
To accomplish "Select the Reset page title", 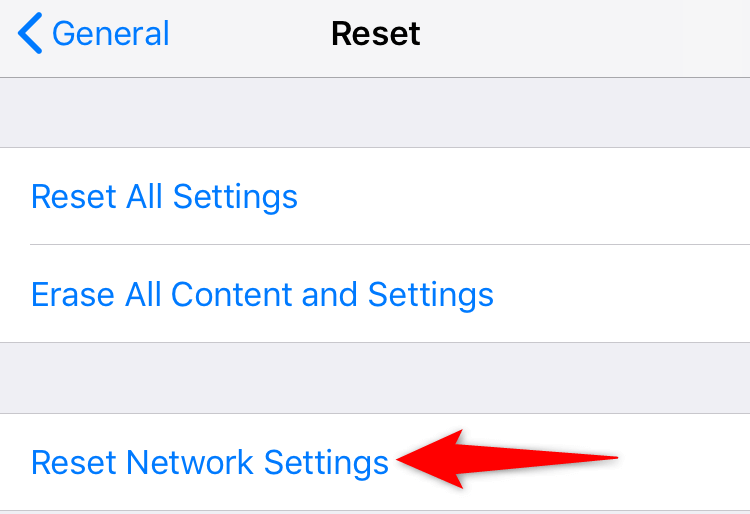I will 375,33.
